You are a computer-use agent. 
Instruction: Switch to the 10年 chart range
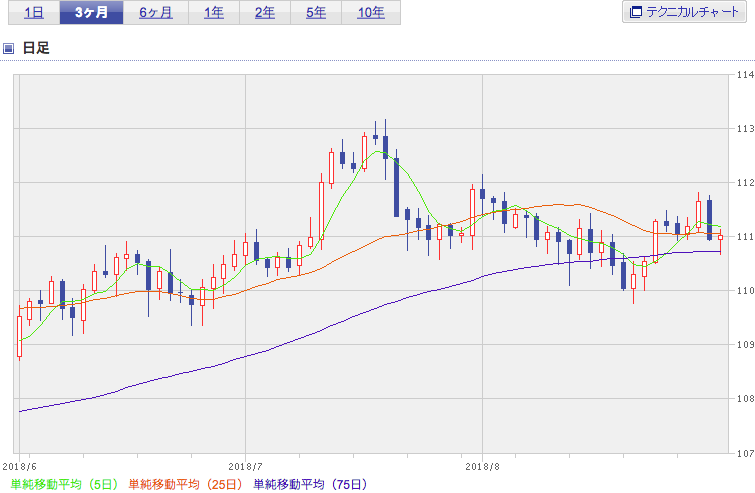click(371, 13)
